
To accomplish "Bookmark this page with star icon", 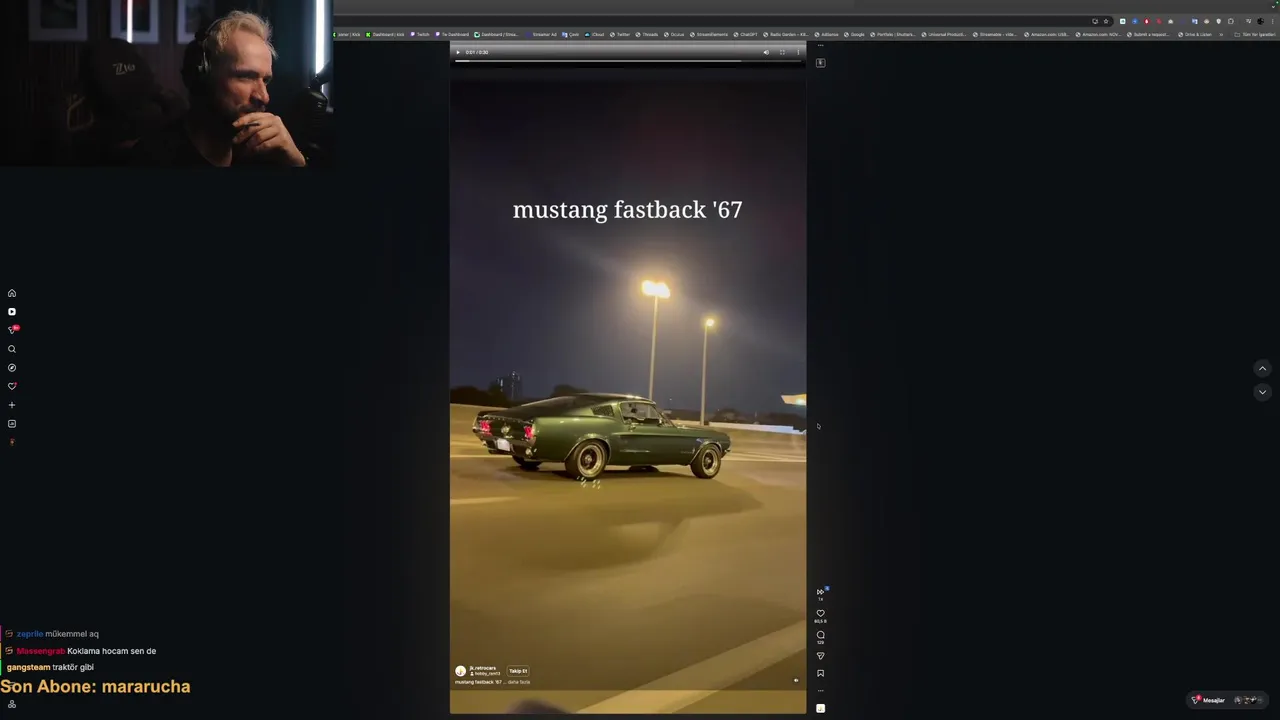I will 1106,20.
